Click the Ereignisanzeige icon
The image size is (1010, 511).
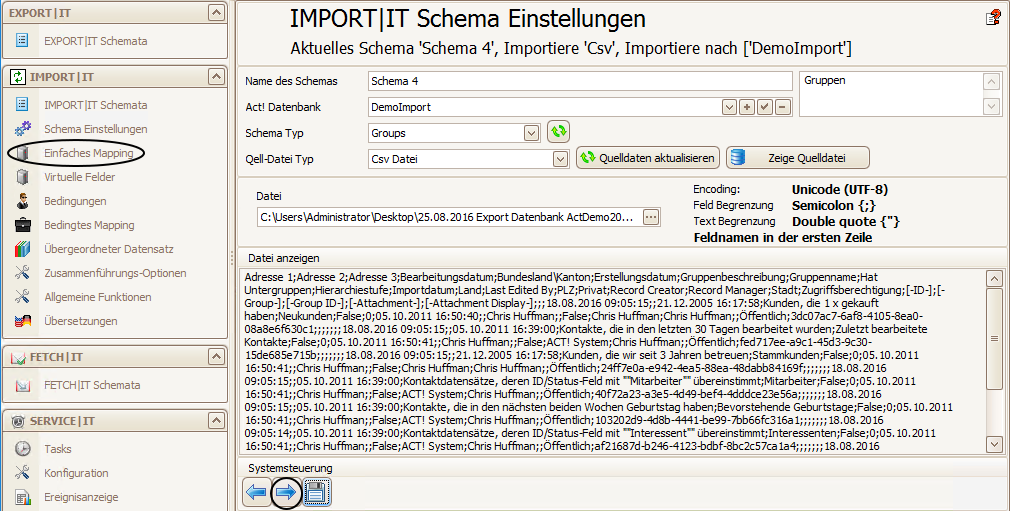pyautogui.click(x=23, y=497)
